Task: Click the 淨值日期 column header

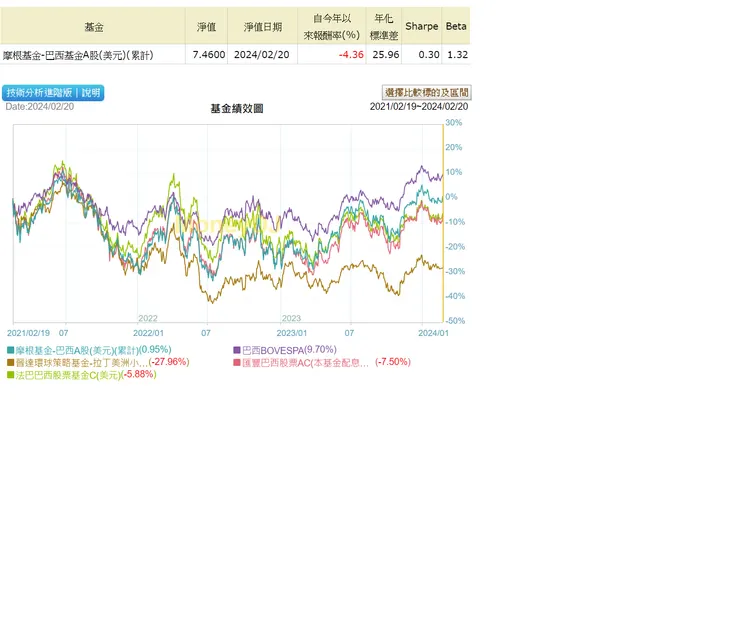Action: 262,27
